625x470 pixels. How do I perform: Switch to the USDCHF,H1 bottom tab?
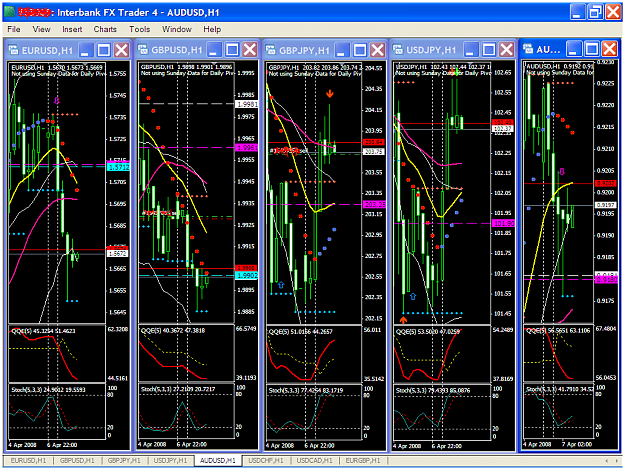pos(265,460)
